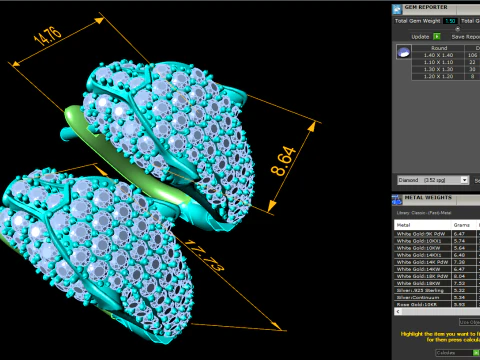
Task: Click the Total Gem Weight value field
Action: pyautogui.click(x=450, y=21)
